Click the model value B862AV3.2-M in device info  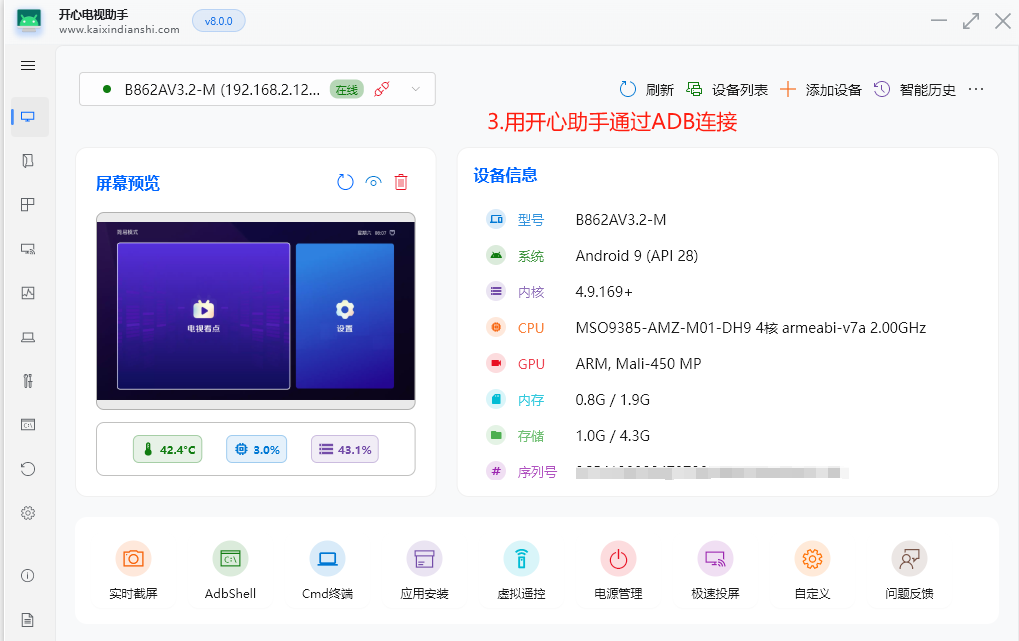pos(621,220)
